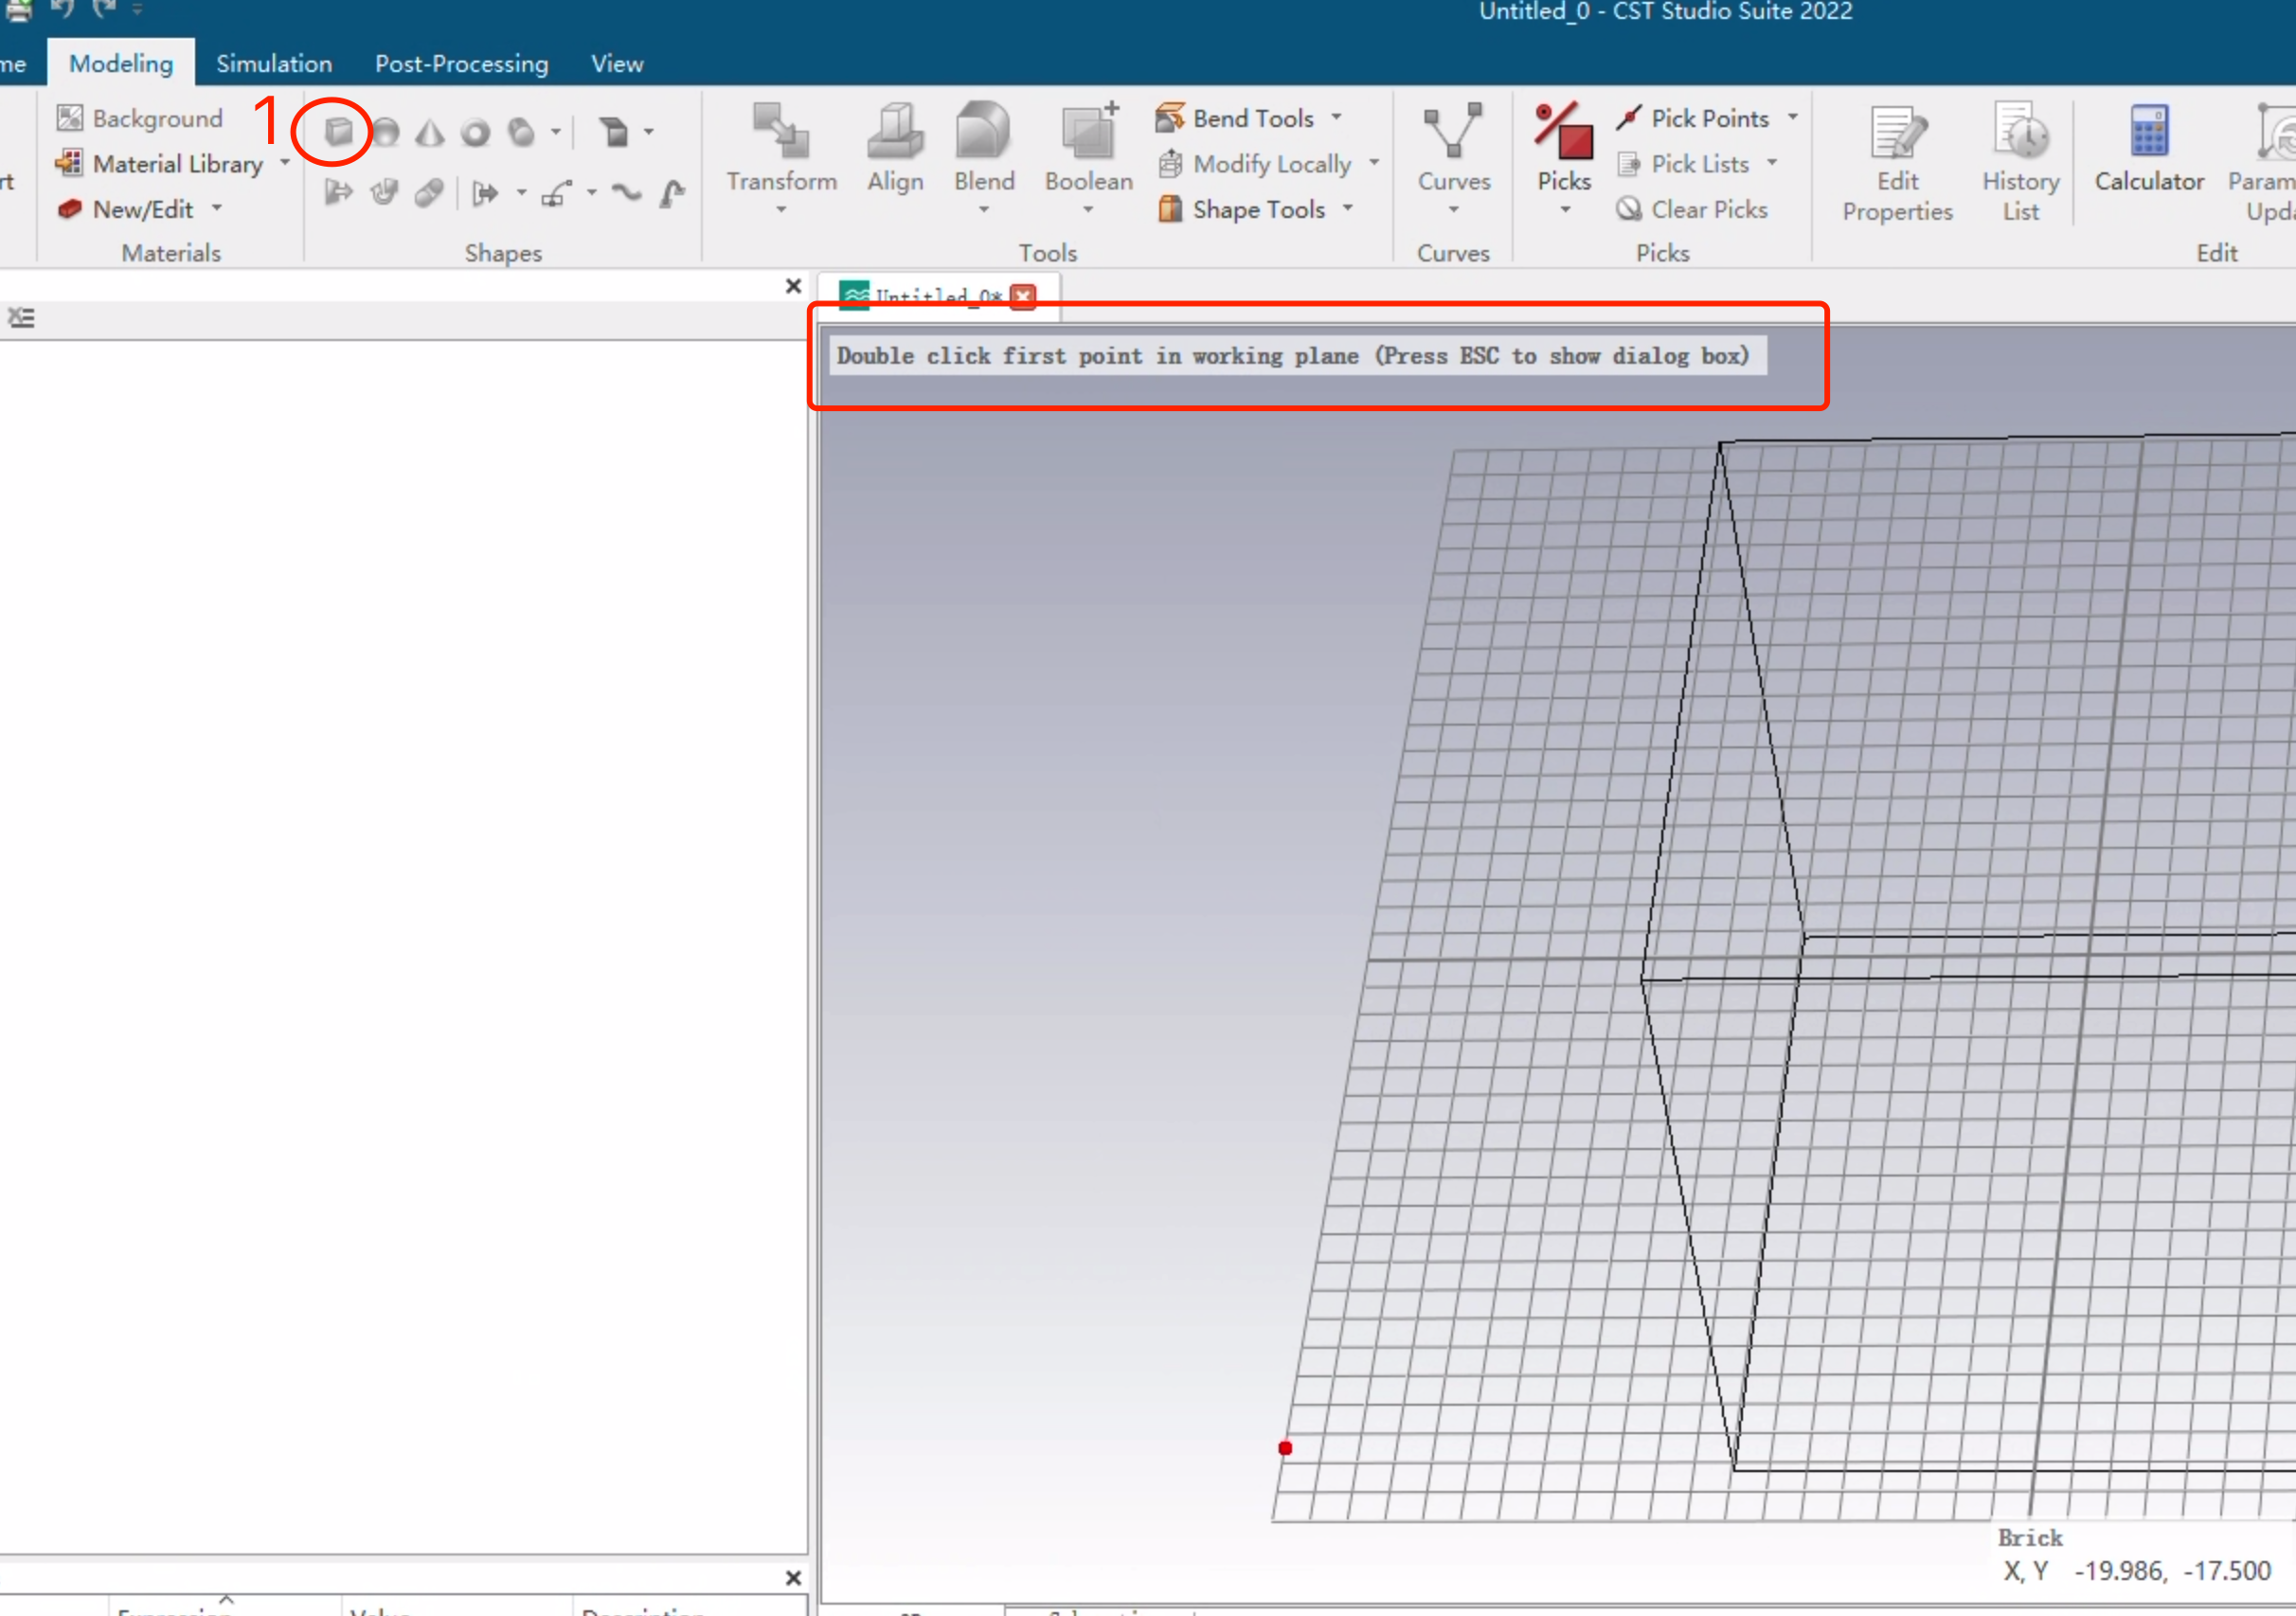2296x1616 pixels.
Task: Select the Cone shape tool
Action: (430, 132)
